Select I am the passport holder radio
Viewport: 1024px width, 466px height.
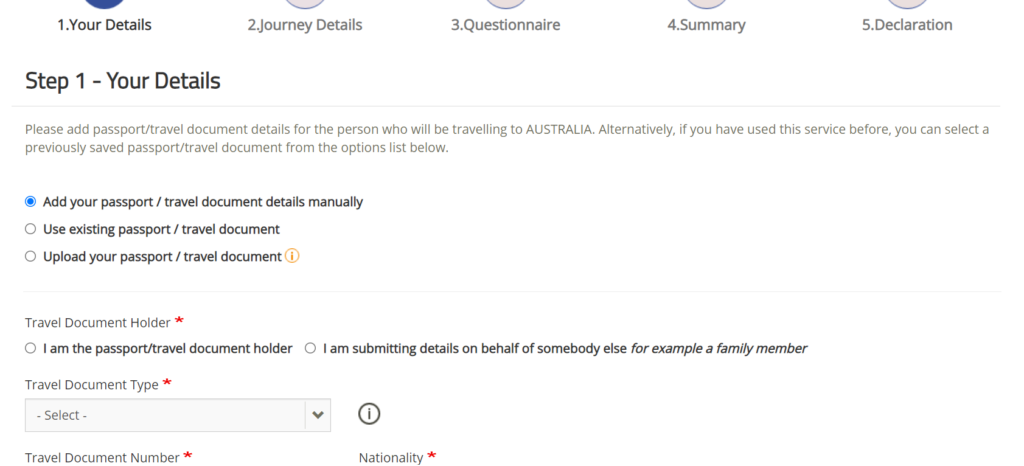point(30,349)
